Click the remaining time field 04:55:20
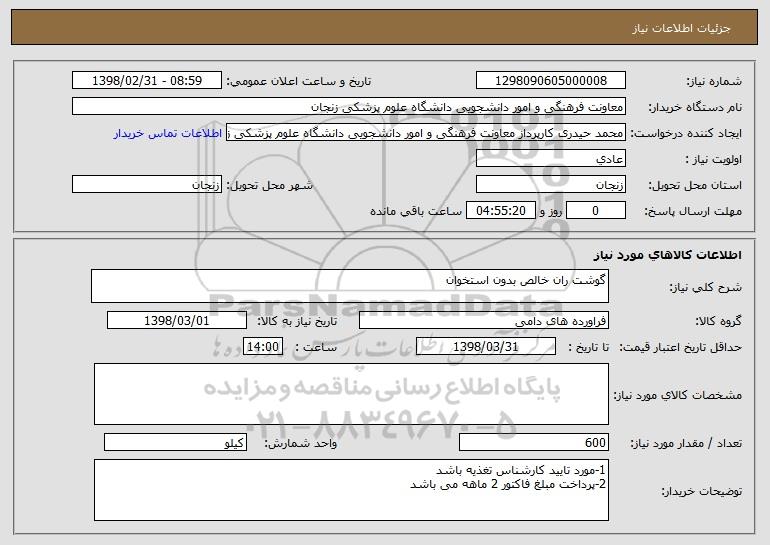770x545 pixels. (500, 211)
